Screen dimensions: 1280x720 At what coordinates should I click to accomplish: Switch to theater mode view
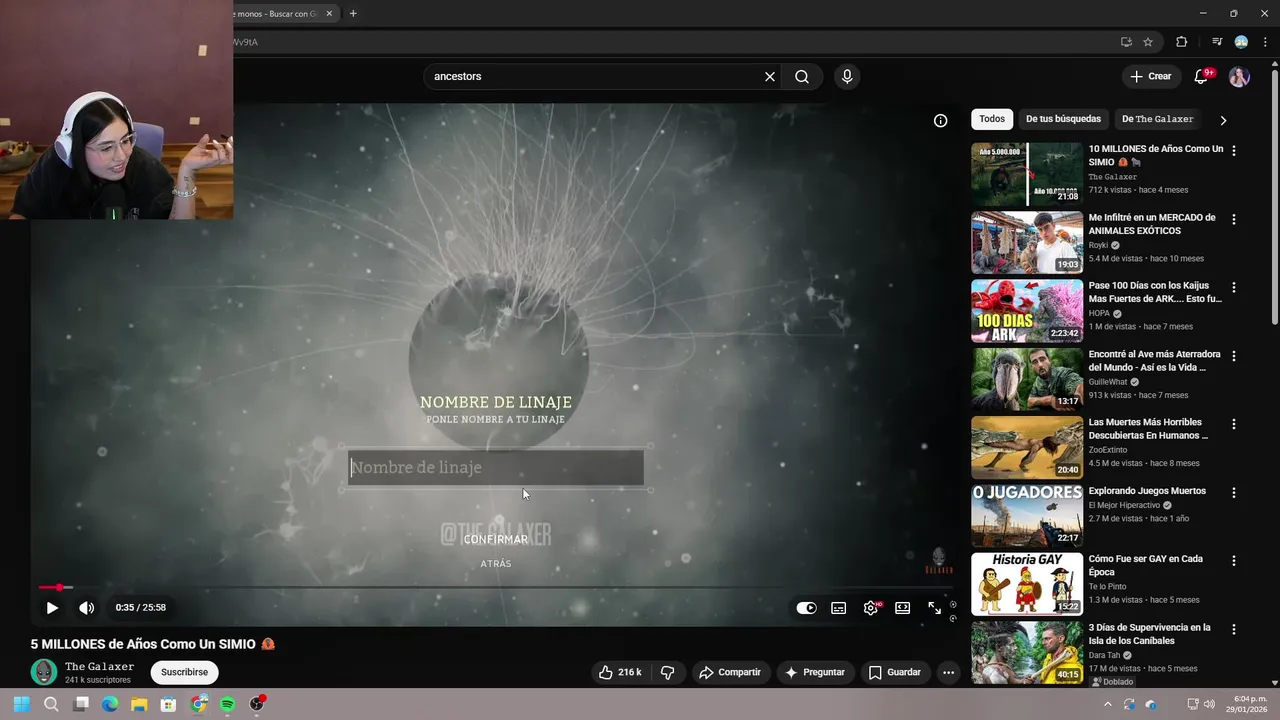pos(903,608)
